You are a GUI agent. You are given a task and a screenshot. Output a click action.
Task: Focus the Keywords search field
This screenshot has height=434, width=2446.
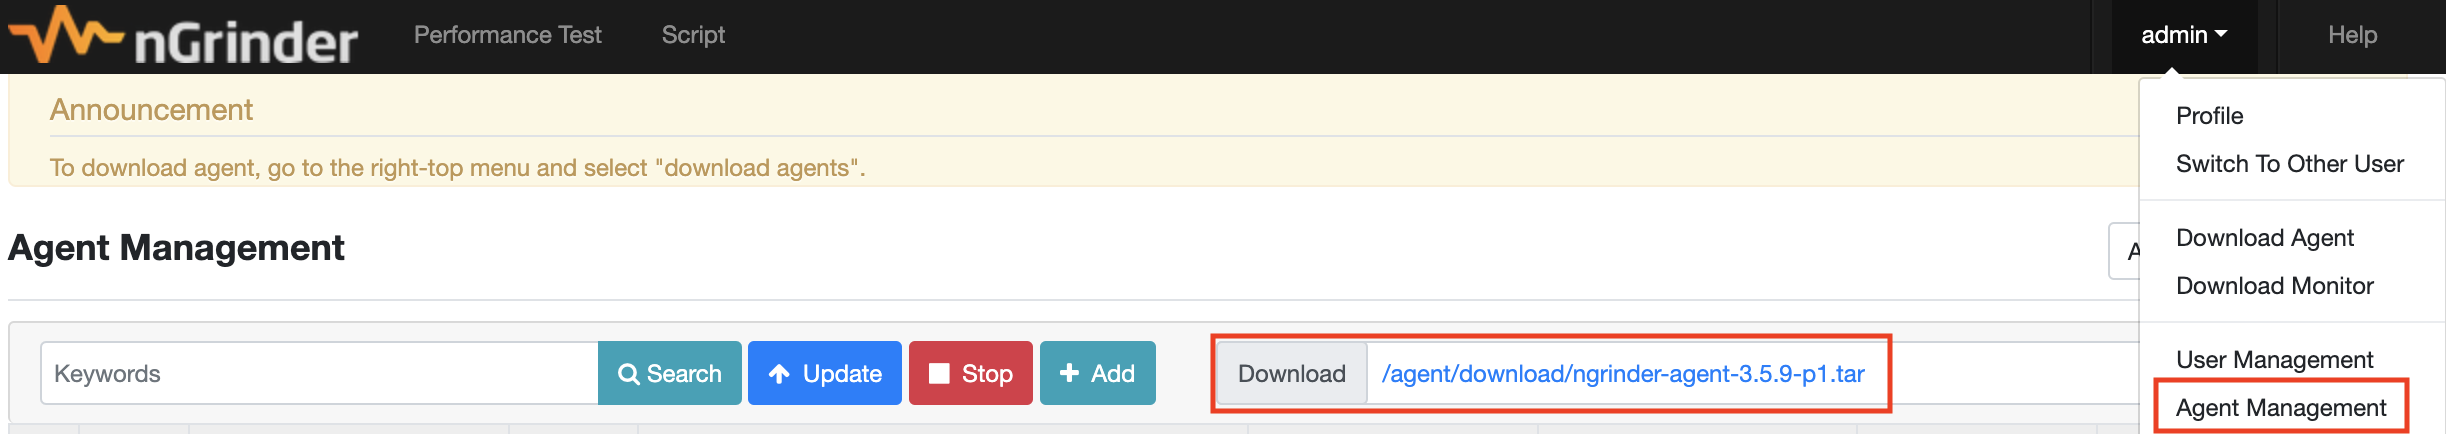tap(320, 373)
